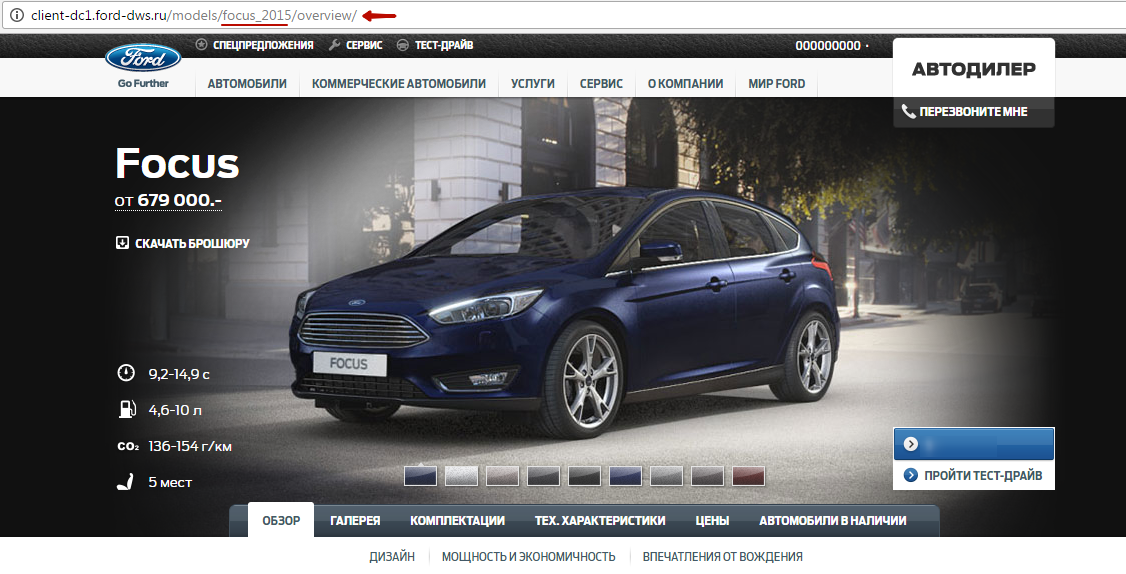Click the Ford logo
The image size is (1126, 574).
tap(143, 58)
